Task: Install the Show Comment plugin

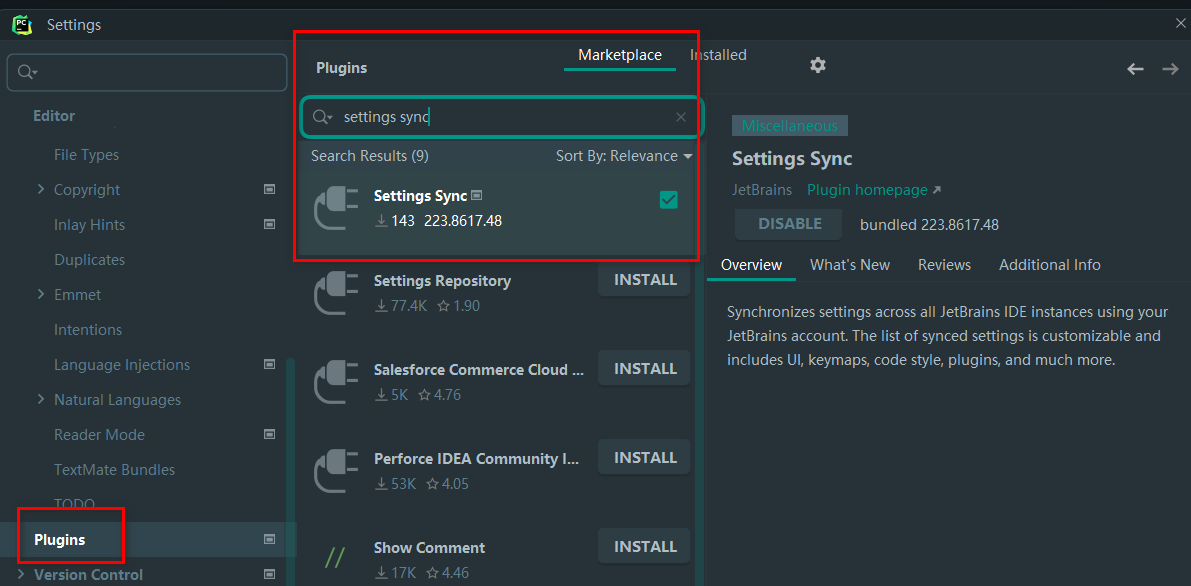Action: coord(645,546)
